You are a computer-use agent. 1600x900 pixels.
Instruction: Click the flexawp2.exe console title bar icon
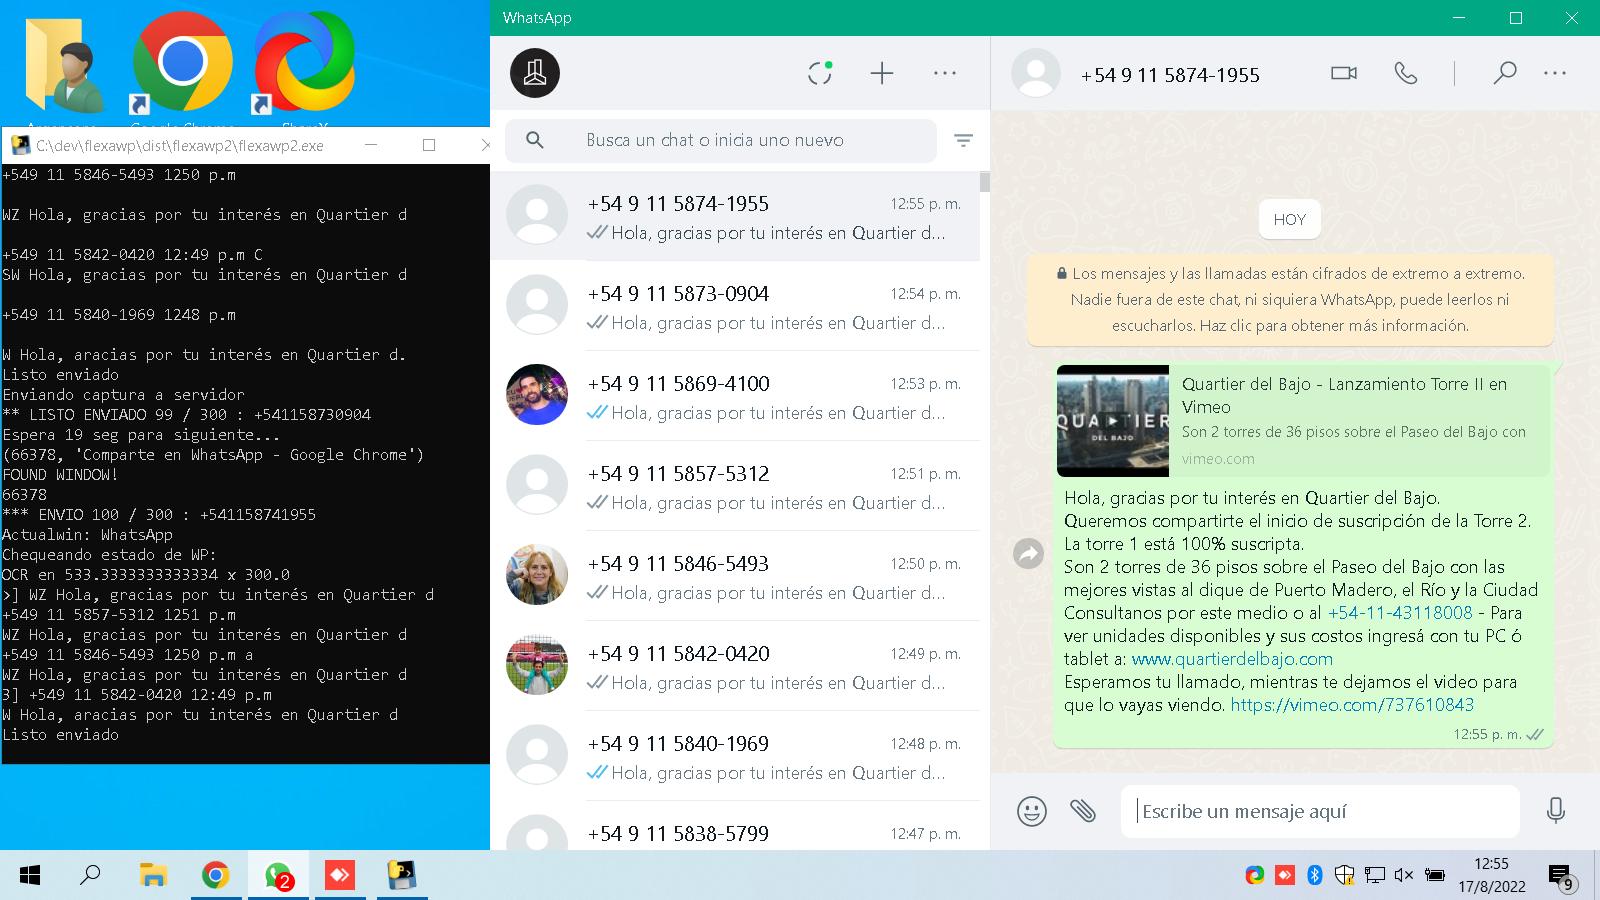point(20,145)
